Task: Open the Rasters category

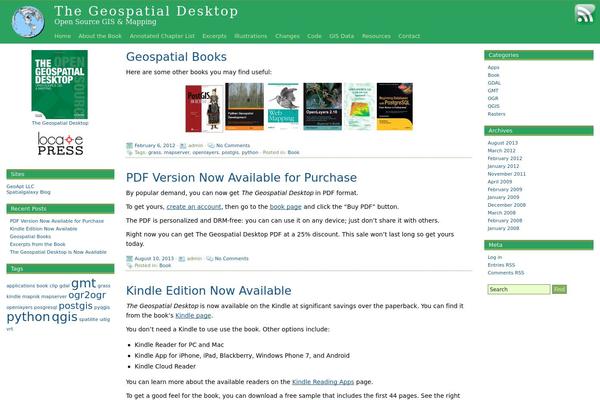Action: click(496, 114)
